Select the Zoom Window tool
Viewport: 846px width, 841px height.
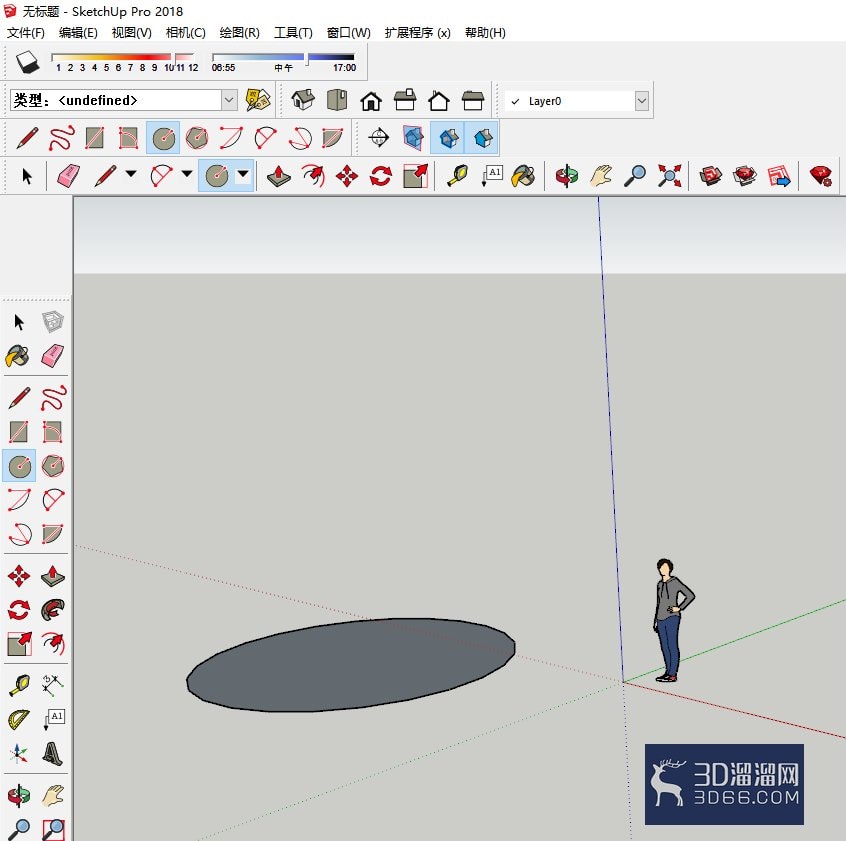pyautogui.click(x=53, y=829)
